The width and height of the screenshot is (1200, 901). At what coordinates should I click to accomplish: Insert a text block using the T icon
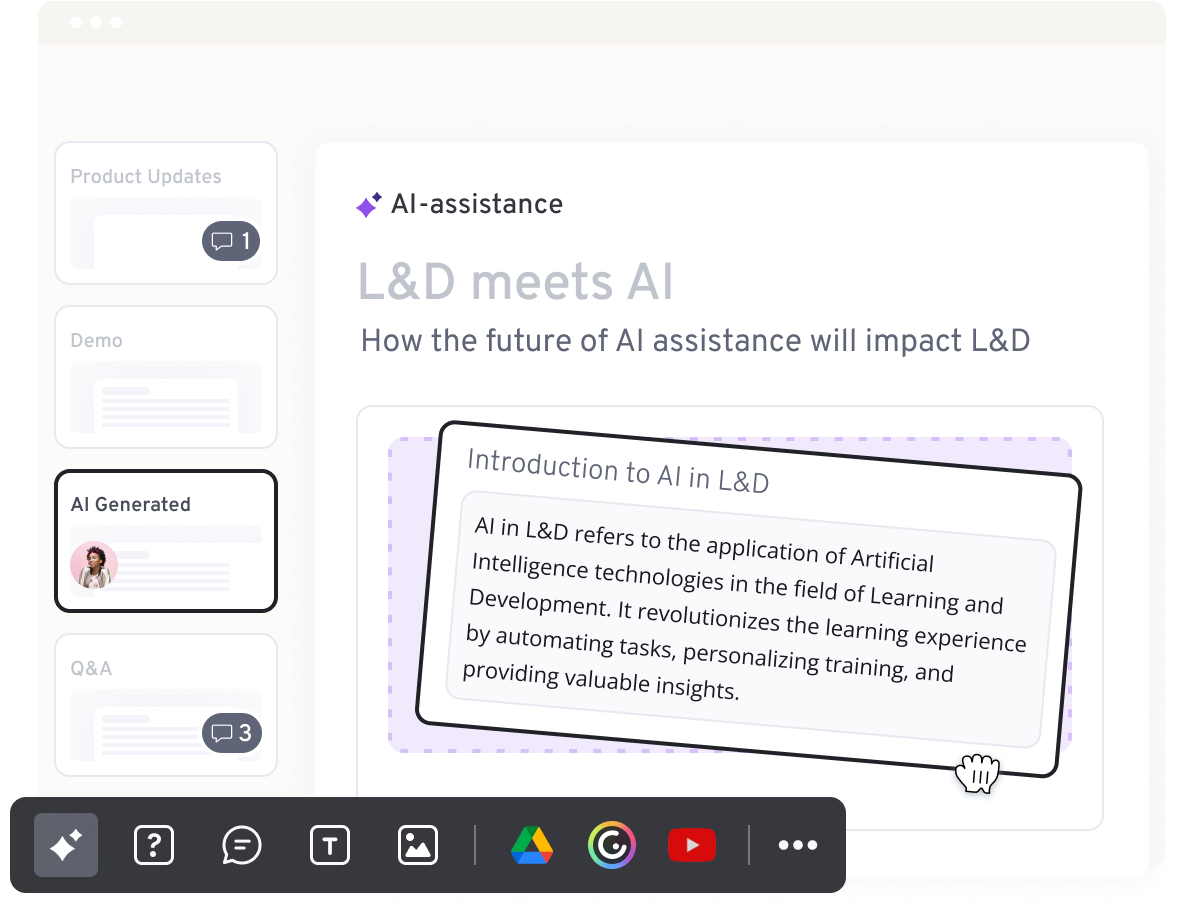pos(329,844)
